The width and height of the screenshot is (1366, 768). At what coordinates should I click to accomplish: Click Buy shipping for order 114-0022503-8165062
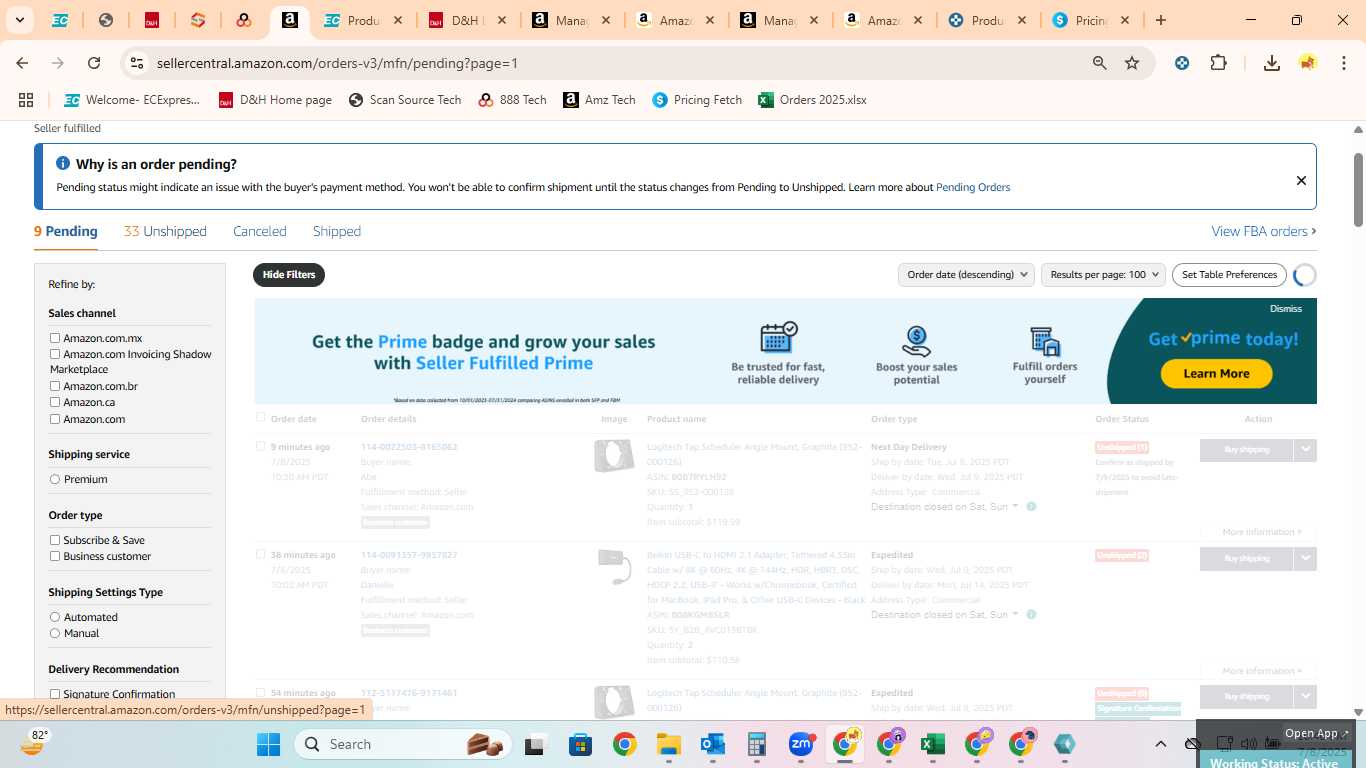coord(1247,450)
